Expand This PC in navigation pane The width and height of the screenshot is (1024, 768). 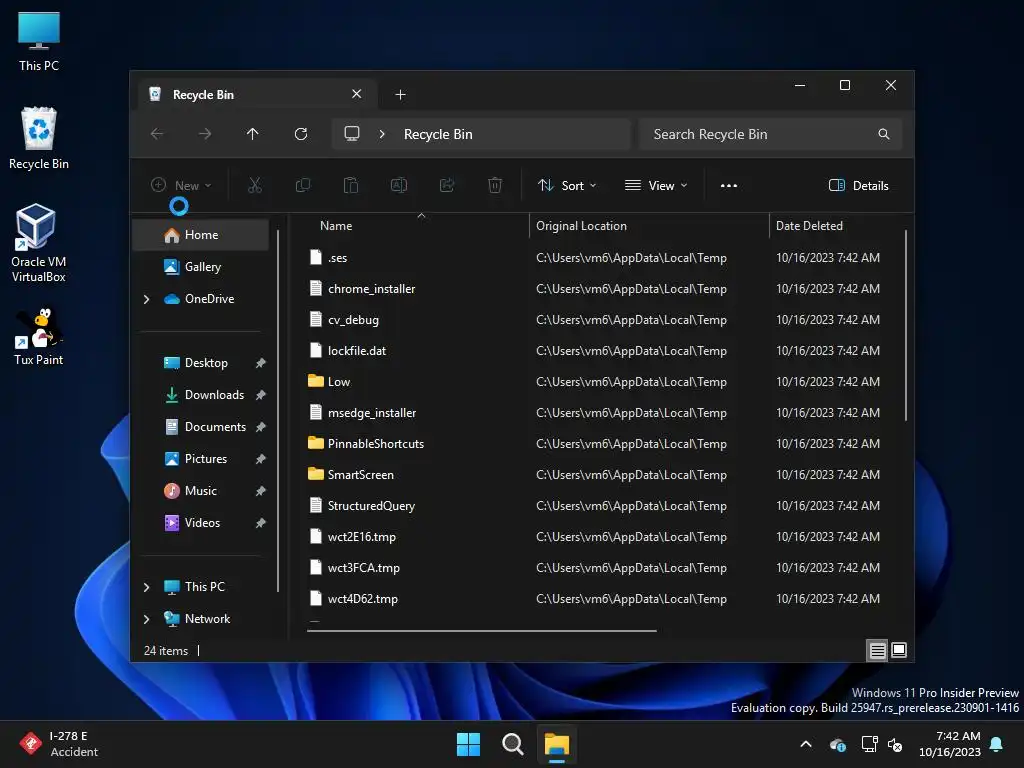[x=146, y=587]
